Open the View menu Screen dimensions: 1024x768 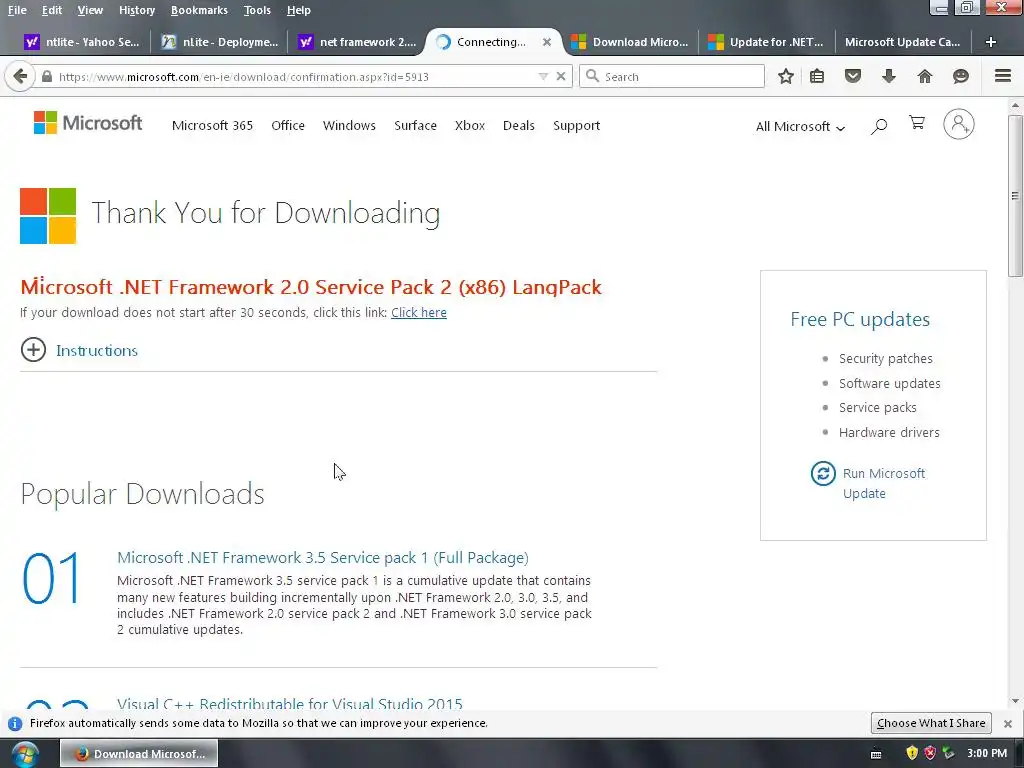click(x=90, y=10)
